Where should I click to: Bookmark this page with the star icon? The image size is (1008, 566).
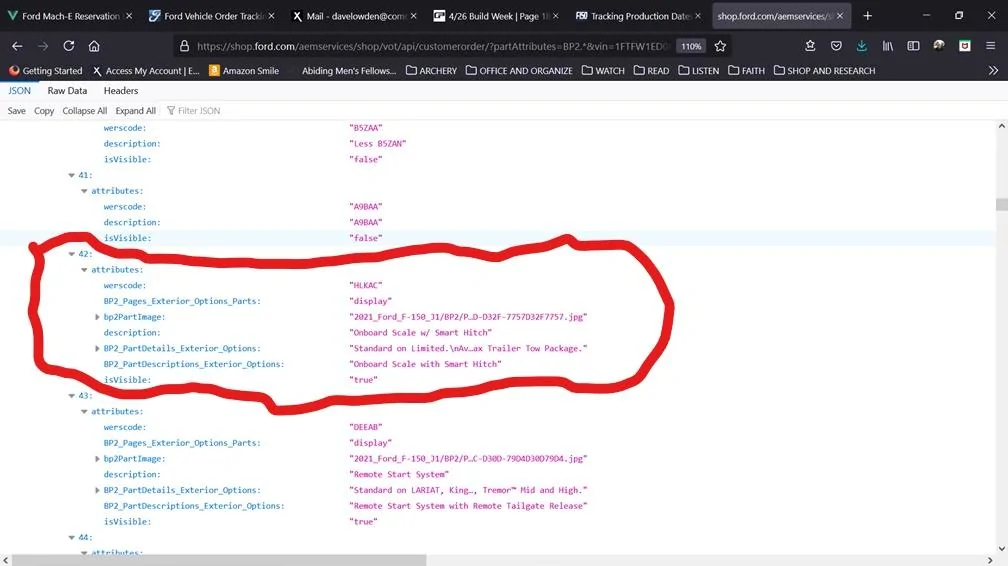(x=720, y=46)
